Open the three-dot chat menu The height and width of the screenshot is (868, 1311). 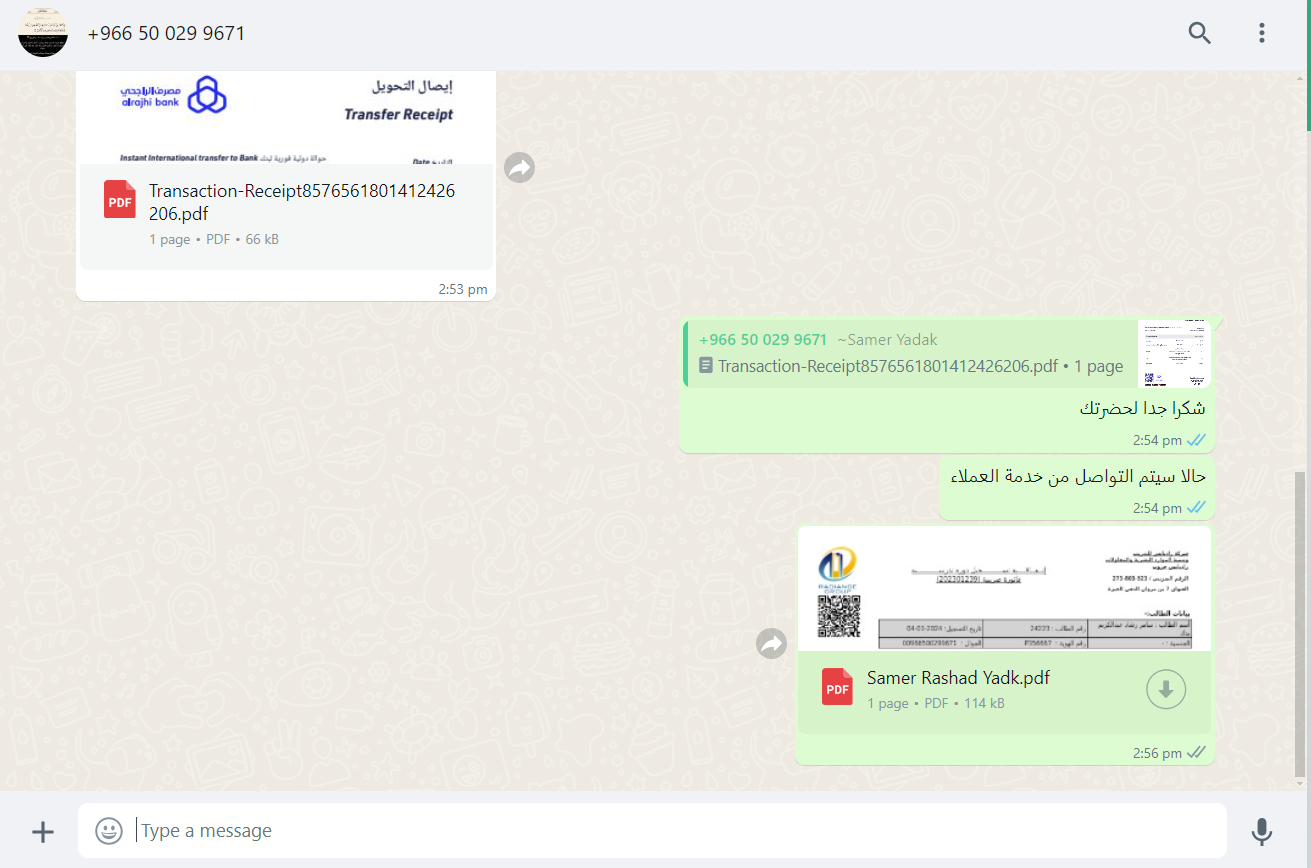[x=1262, y=33]
